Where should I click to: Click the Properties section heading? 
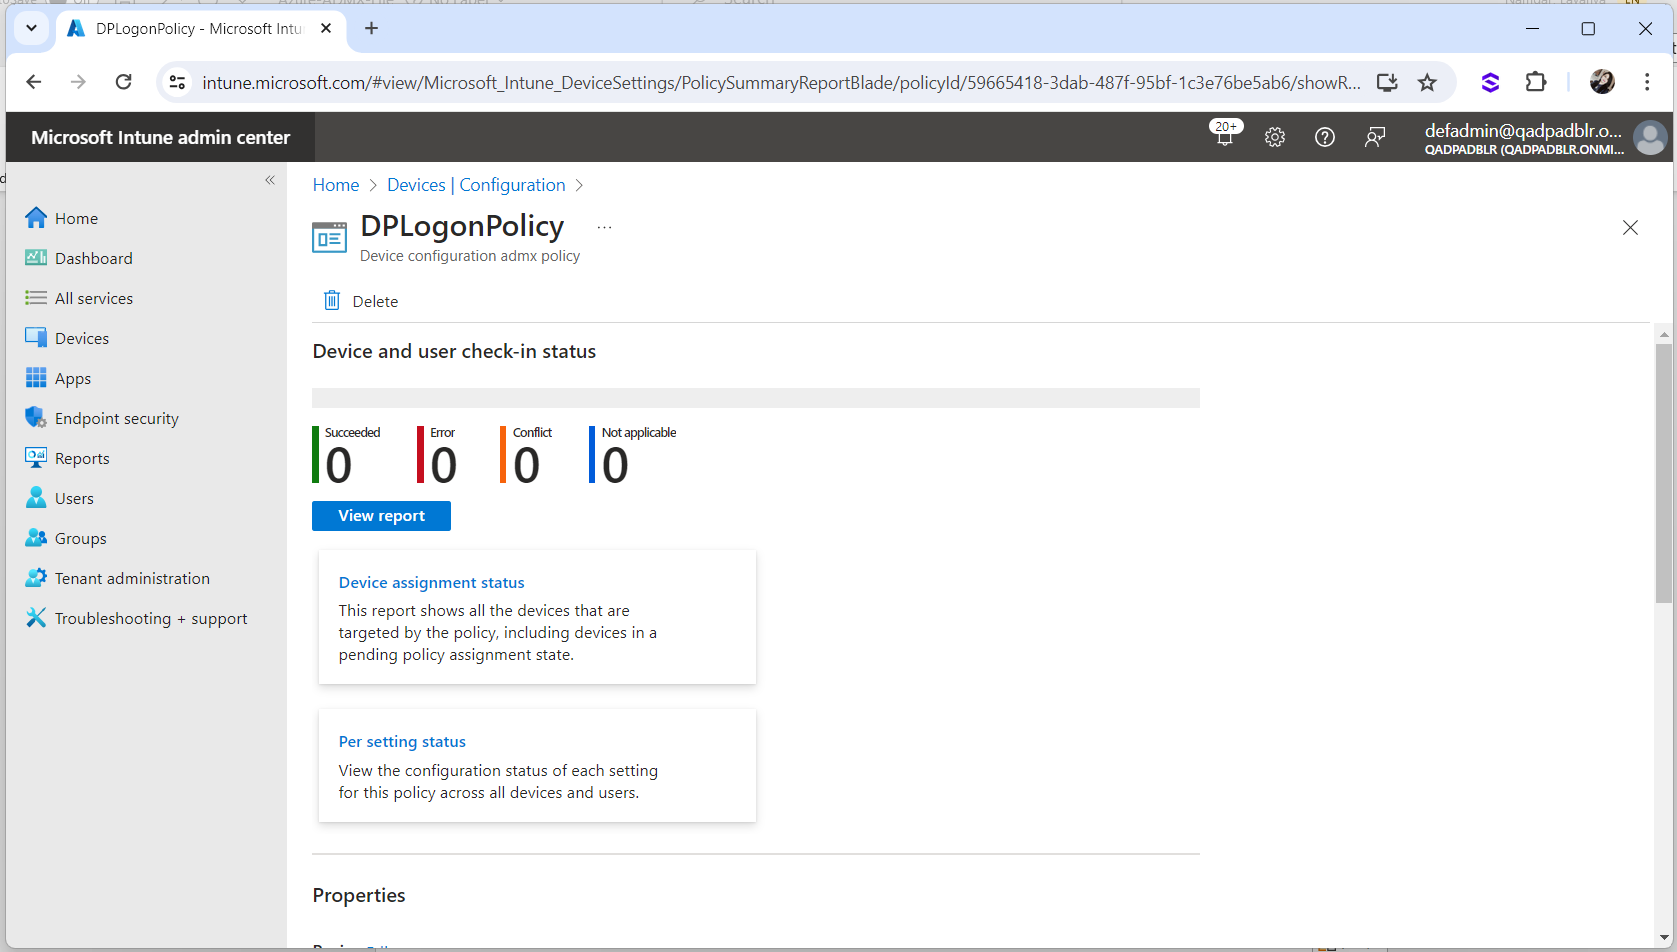click(x=359, y=895)
